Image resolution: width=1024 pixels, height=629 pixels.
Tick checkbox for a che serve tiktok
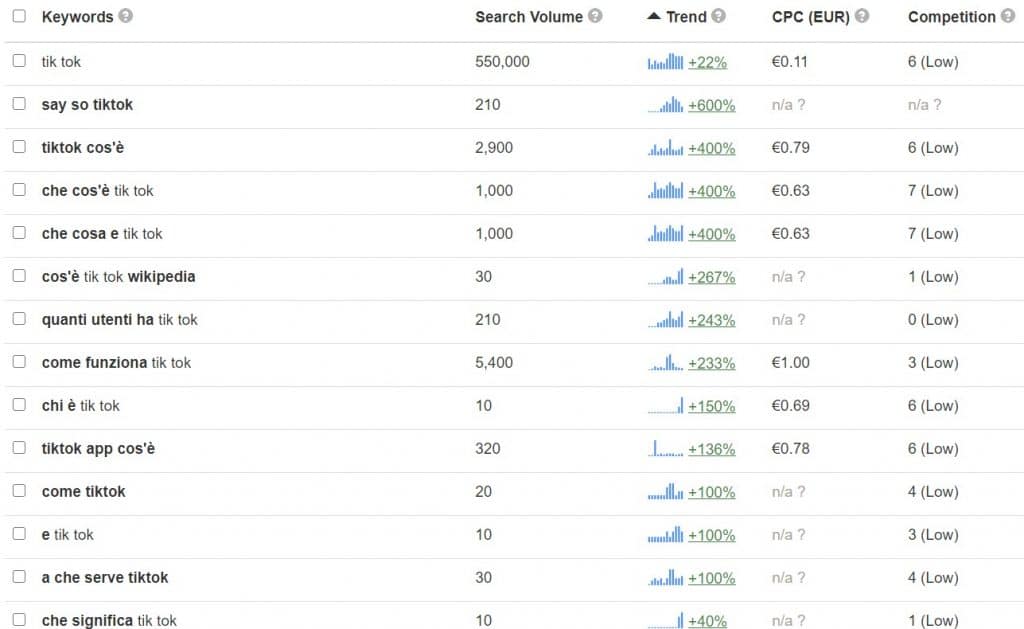pyautogui.click(x=19, y=577)
